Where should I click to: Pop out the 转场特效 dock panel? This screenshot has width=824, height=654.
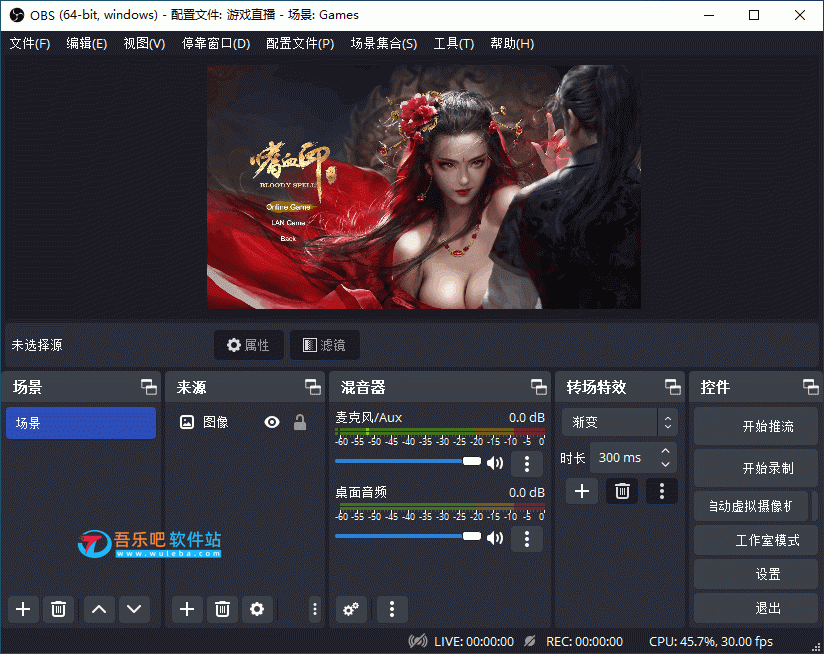coord(673,388)
